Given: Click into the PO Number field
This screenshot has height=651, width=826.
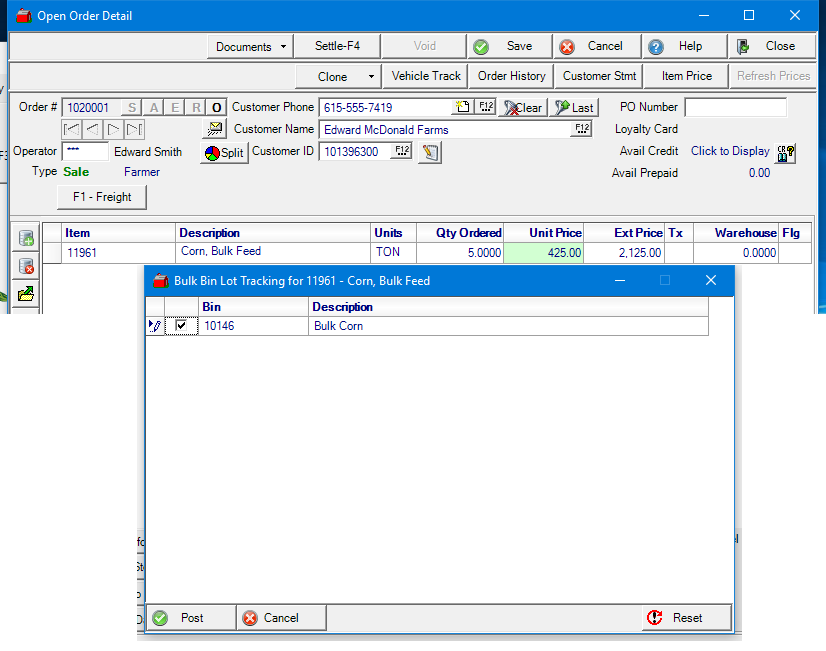Looking at the screenshot, I should 735,107.
